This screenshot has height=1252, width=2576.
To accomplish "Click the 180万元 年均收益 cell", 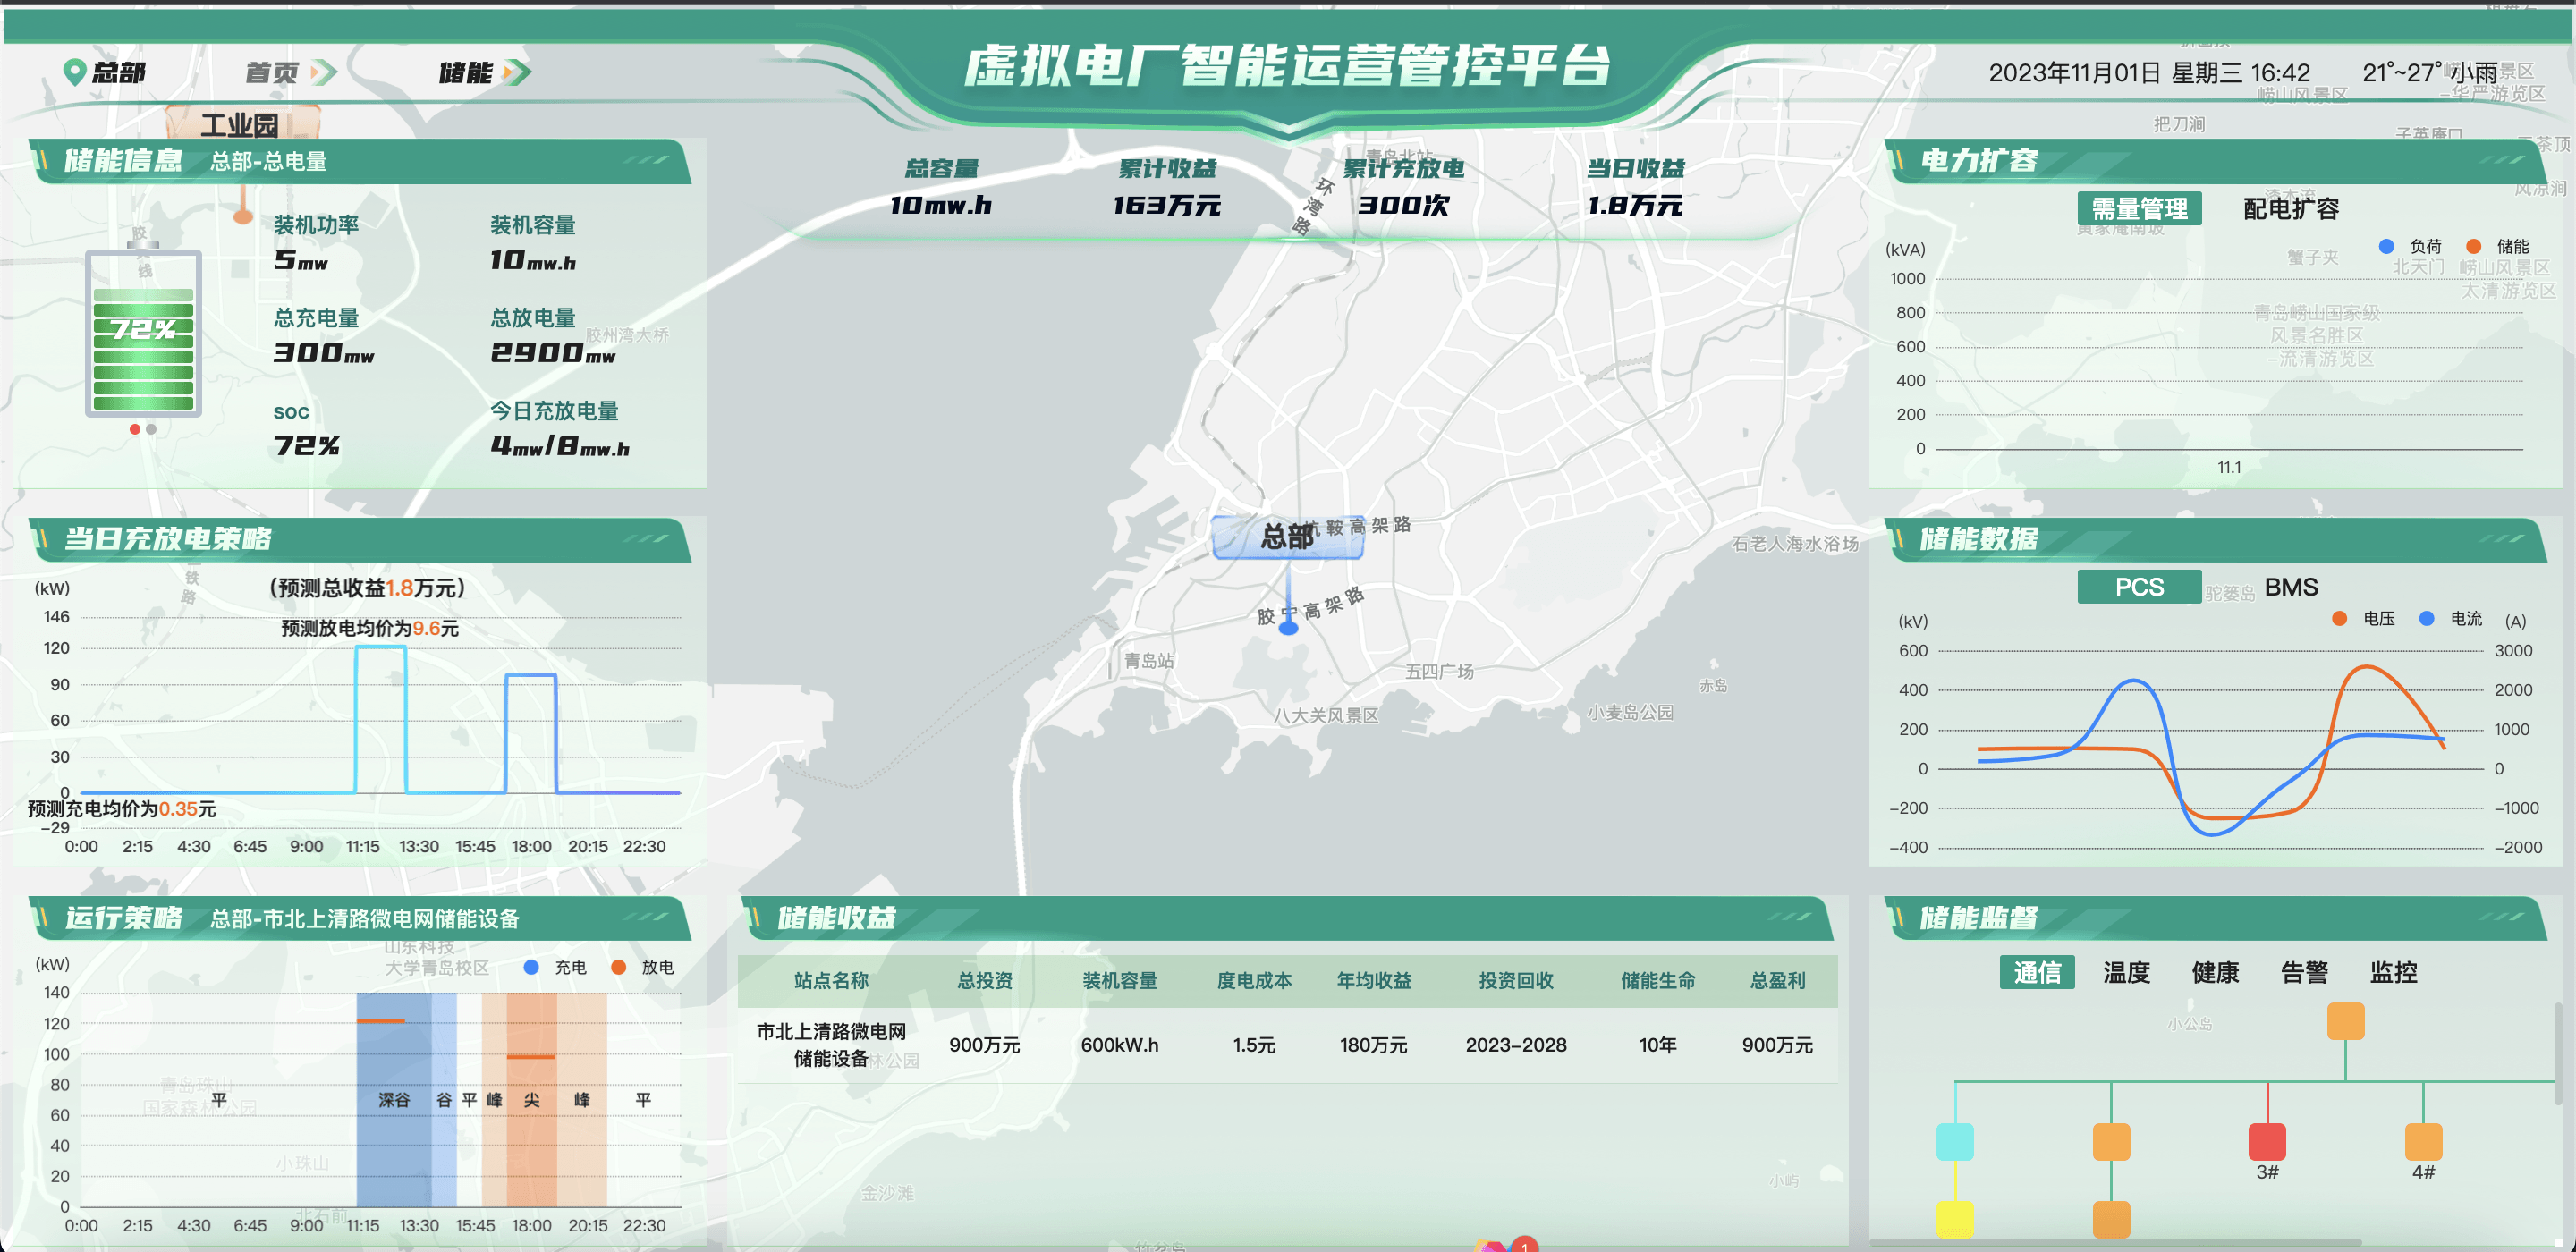I will point(1373,1045).
